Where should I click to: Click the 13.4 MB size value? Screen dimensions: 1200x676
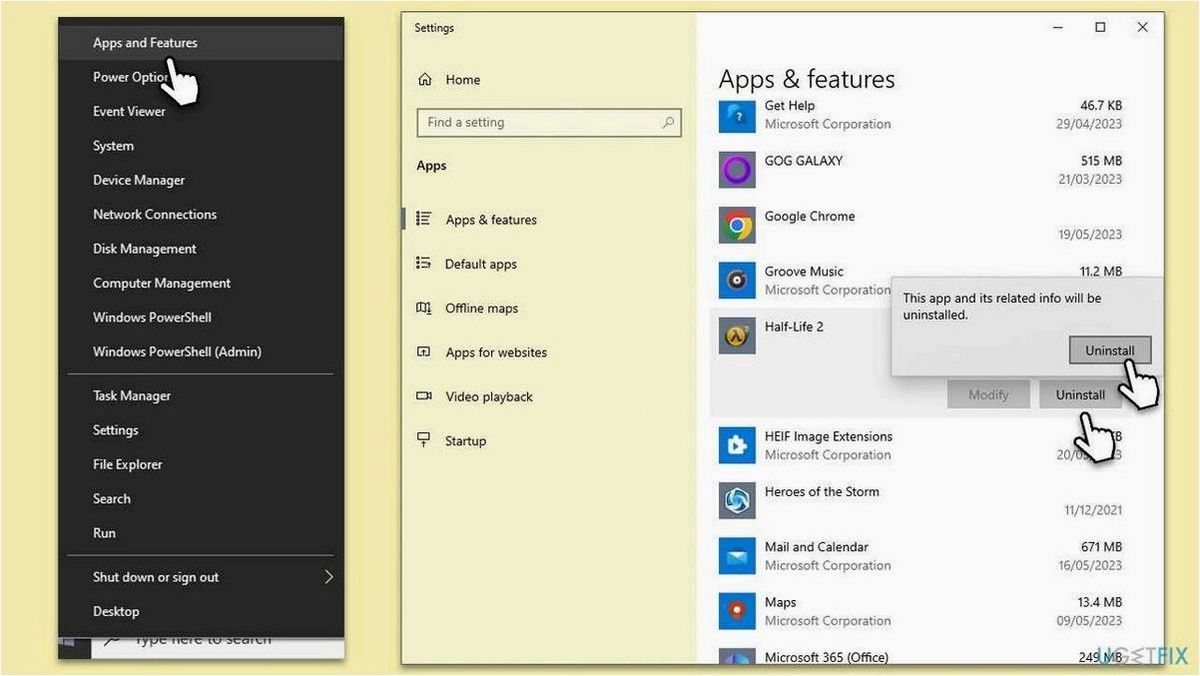(x=1100, y=602)
